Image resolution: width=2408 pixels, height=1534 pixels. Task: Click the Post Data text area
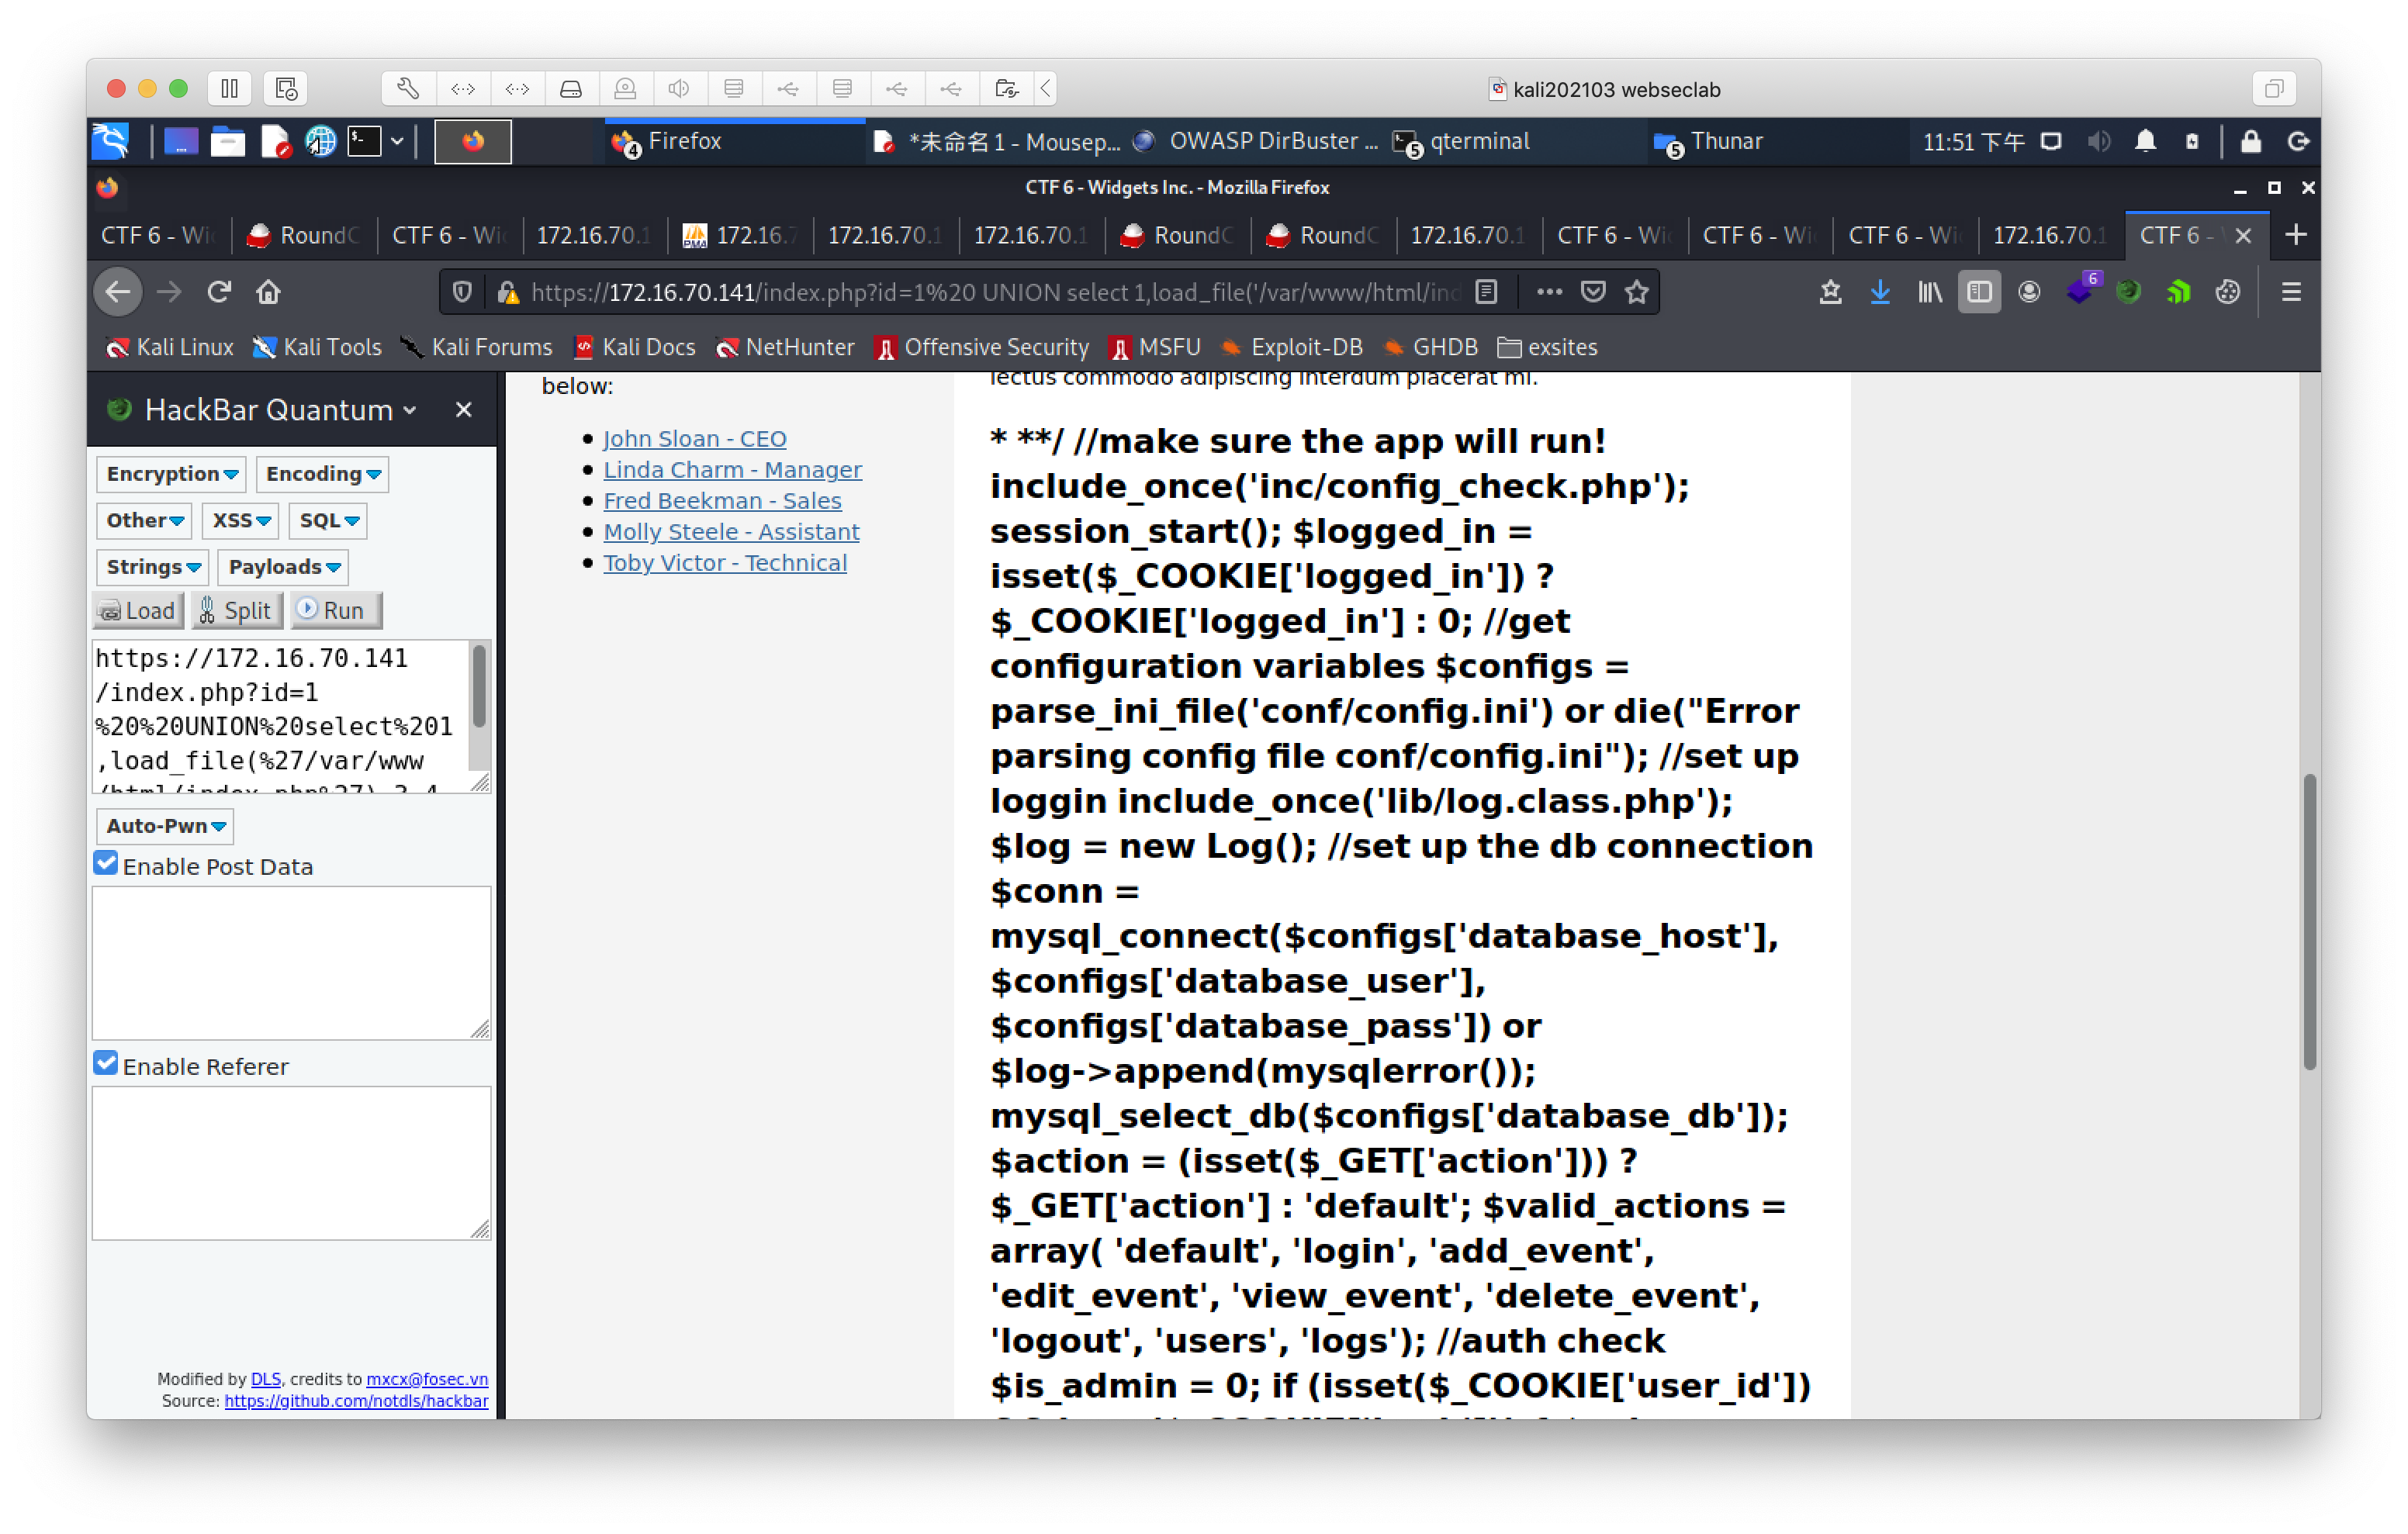click(x=291, y=963)
